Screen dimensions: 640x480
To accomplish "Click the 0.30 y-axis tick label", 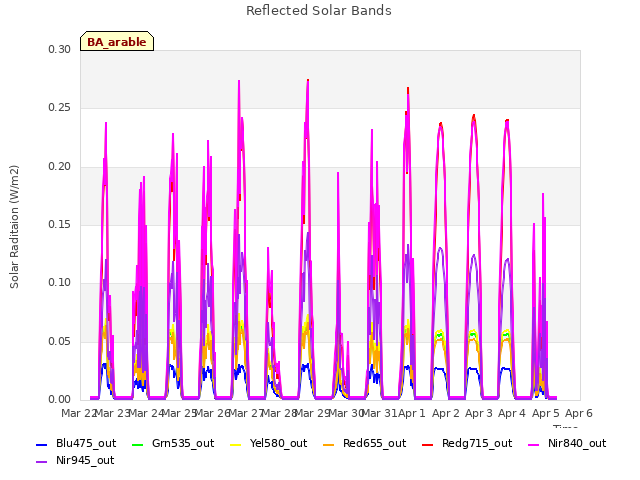I will pyautogui.click(x=60, y=49).
